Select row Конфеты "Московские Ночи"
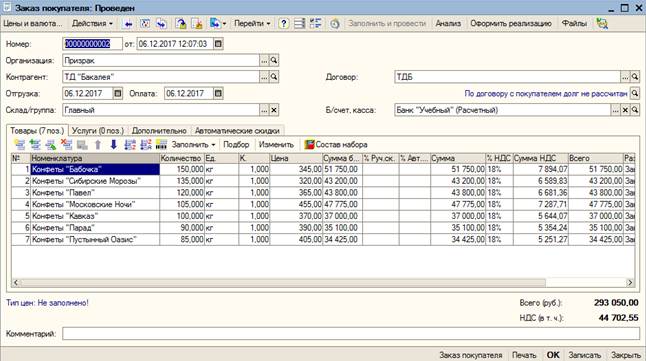This screenshot has height=361, width=646. pyautogui.click(x=323, y=204)
